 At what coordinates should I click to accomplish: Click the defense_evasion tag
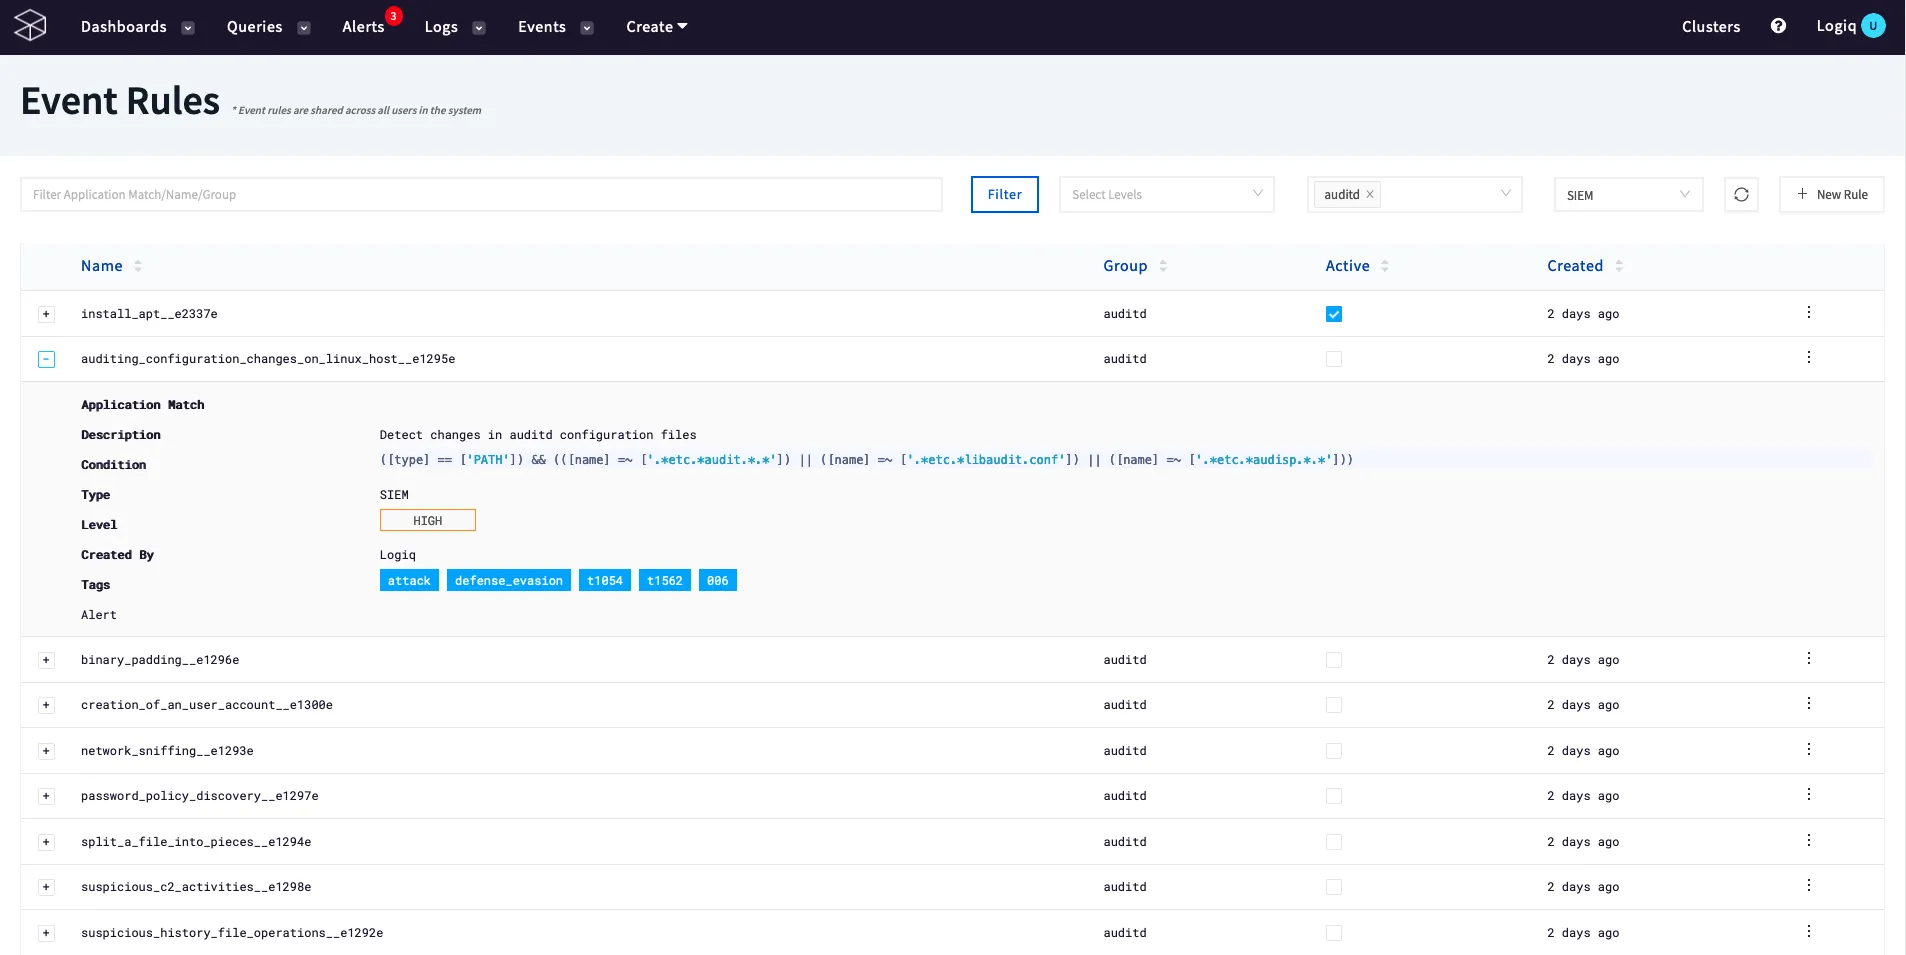[508, 580]
